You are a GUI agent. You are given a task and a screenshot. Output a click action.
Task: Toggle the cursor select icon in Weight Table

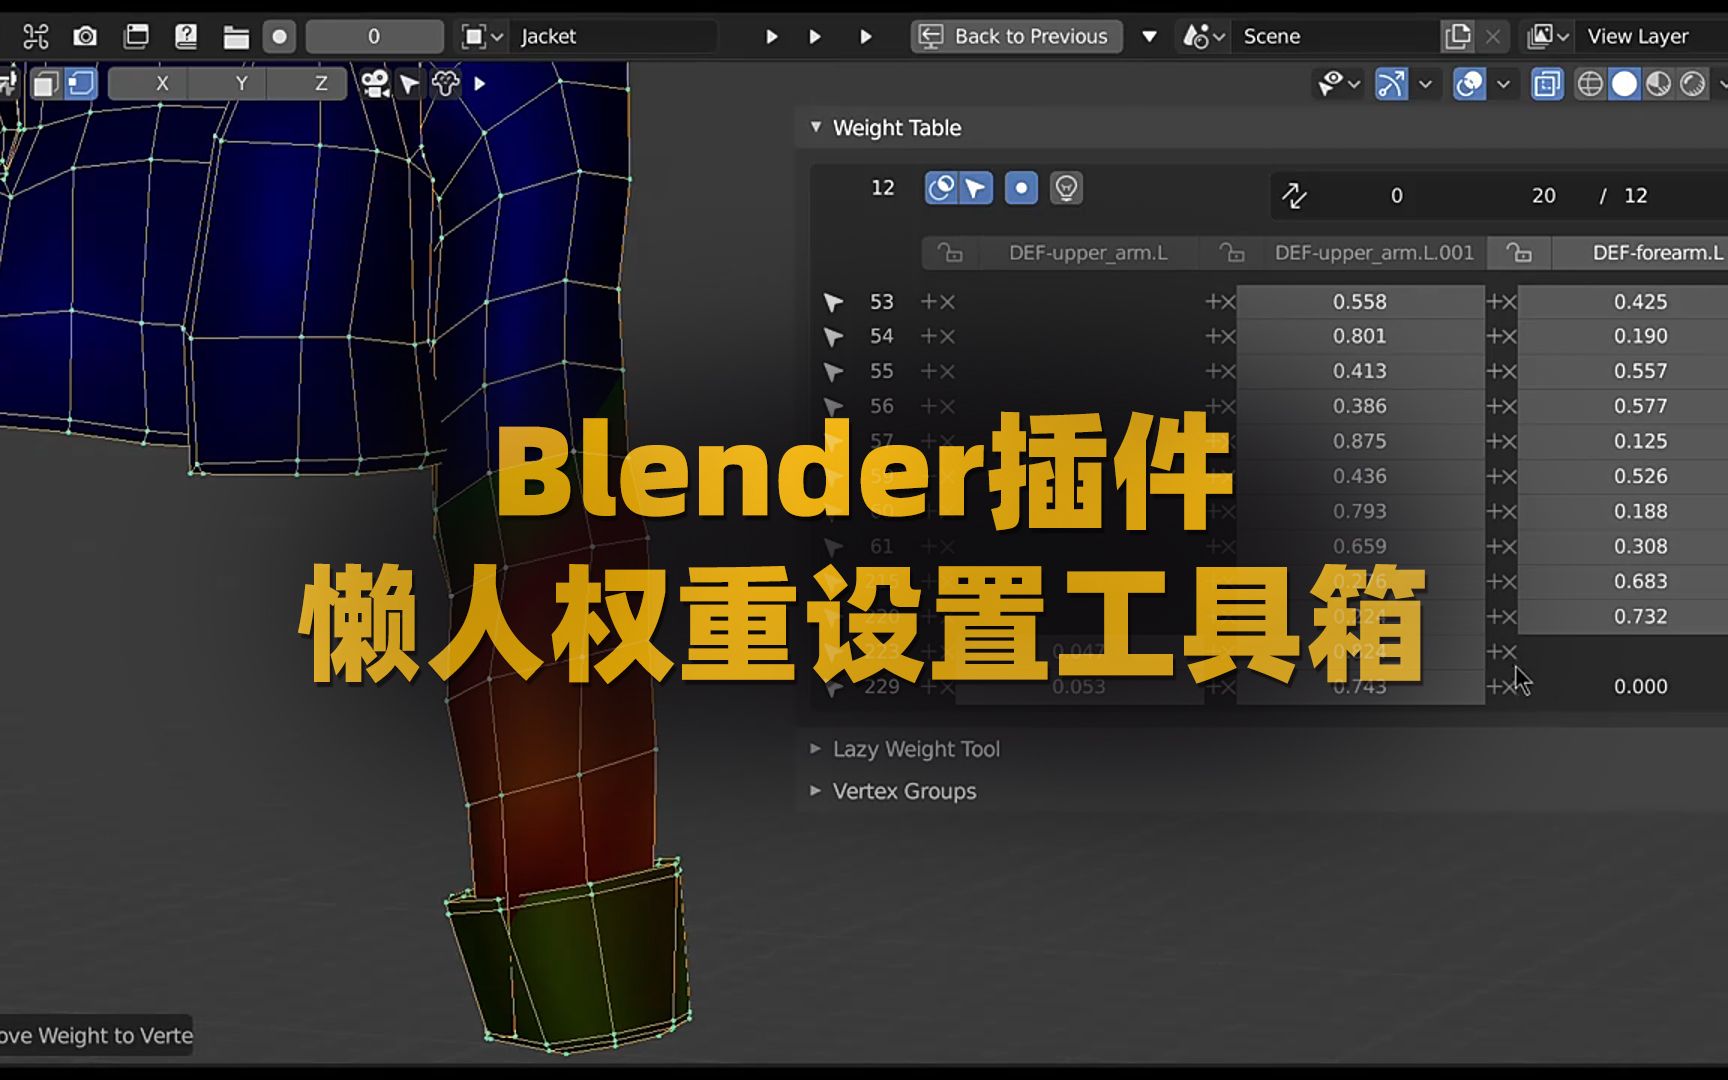coord(976,188)
